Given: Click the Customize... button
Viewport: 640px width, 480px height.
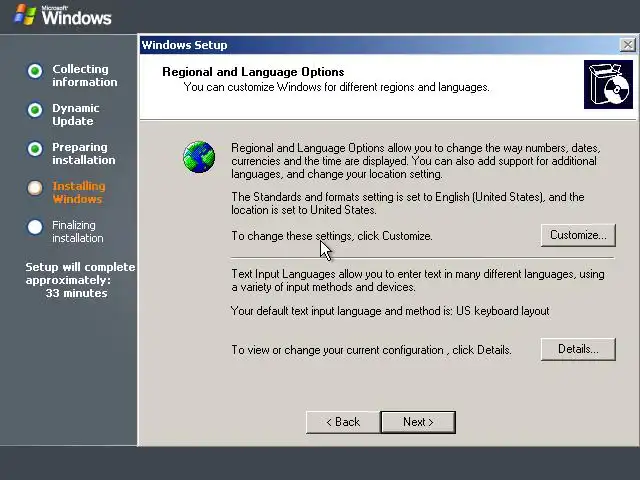Looking at the screenshot, I should pyautogui.click(x=578, y=235).
